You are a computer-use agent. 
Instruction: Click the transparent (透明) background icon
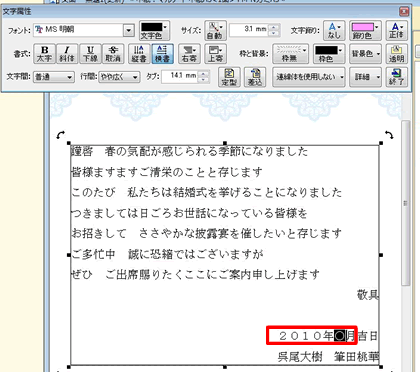point(396,54)
